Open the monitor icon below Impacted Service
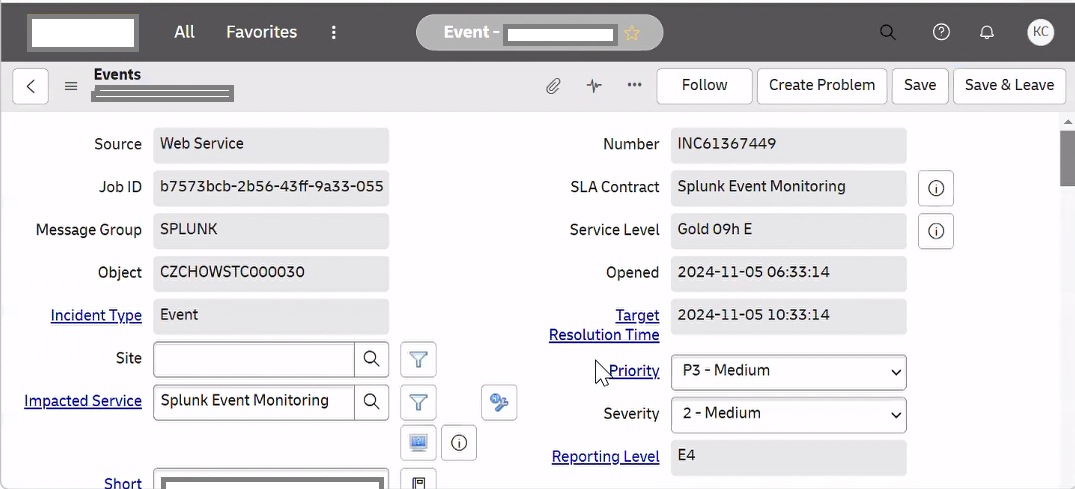This screenshot has height=489, width=1075. click(x=418, y=442)
